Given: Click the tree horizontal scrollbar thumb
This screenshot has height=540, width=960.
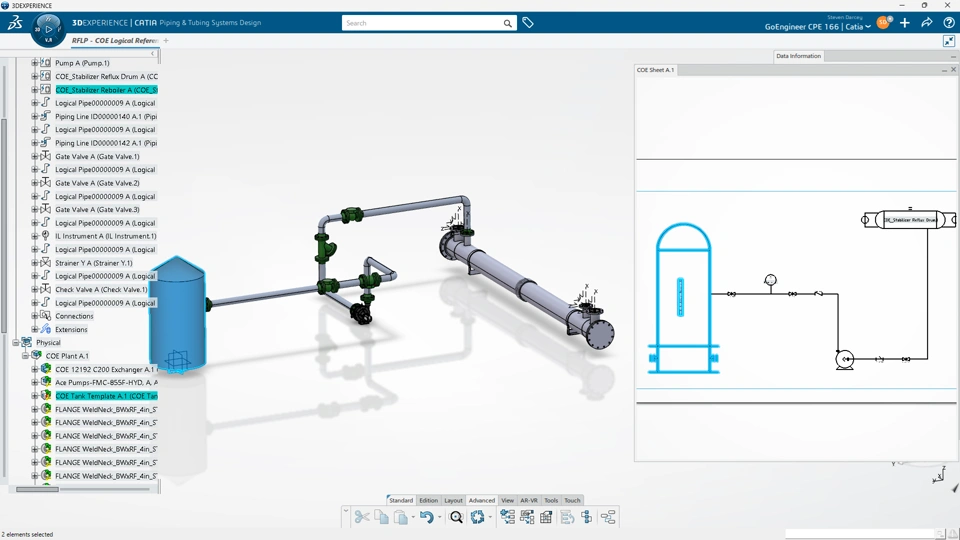Looking at the screenshot, I should point(37,489).
